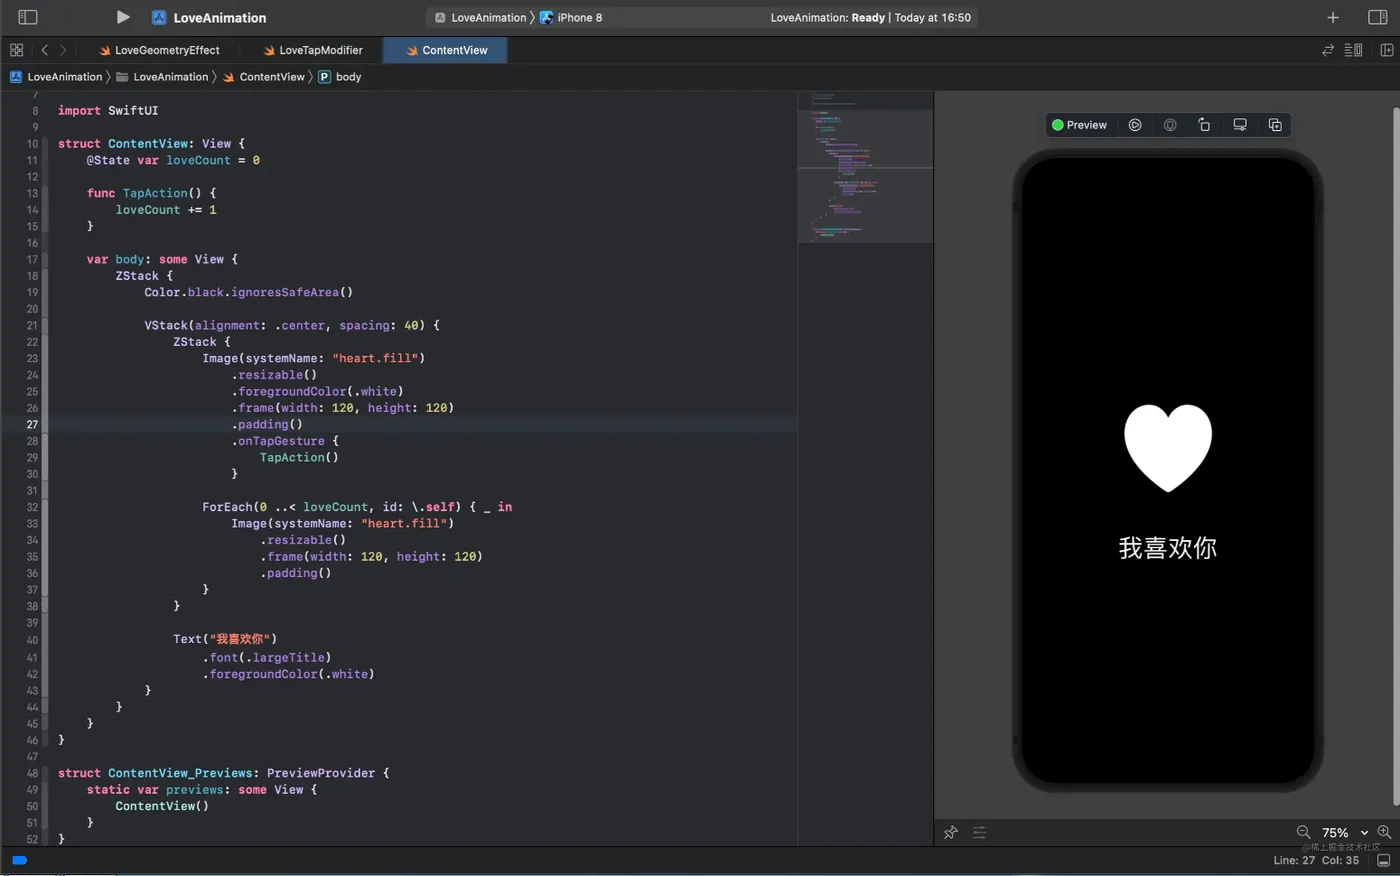
Task: Run the LoveAnimation scheme
Action: point(123,17)
